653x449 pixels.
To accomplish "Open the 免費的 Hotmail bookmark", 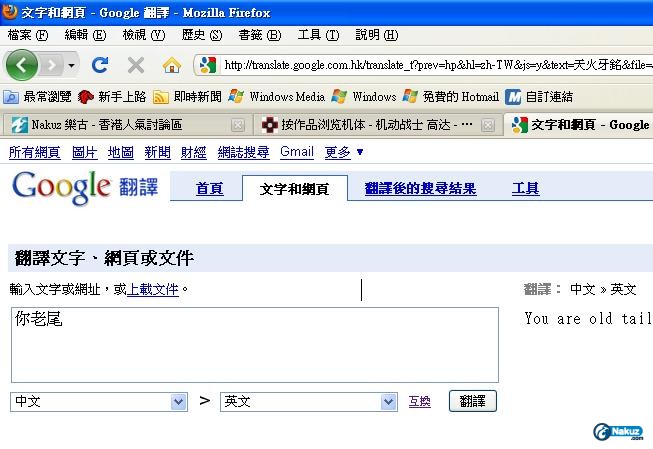I will (x=451, y=97).
